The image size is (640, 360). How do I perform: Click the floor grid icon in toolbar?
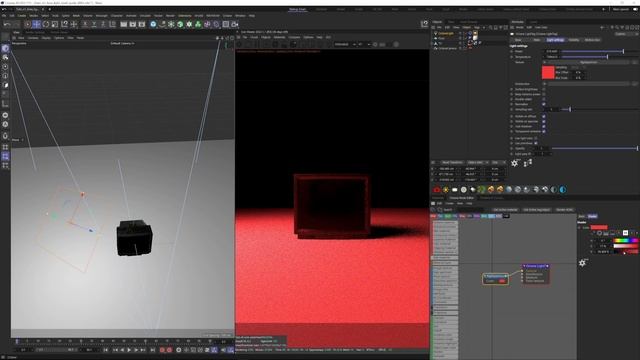(x=225, y=24)
